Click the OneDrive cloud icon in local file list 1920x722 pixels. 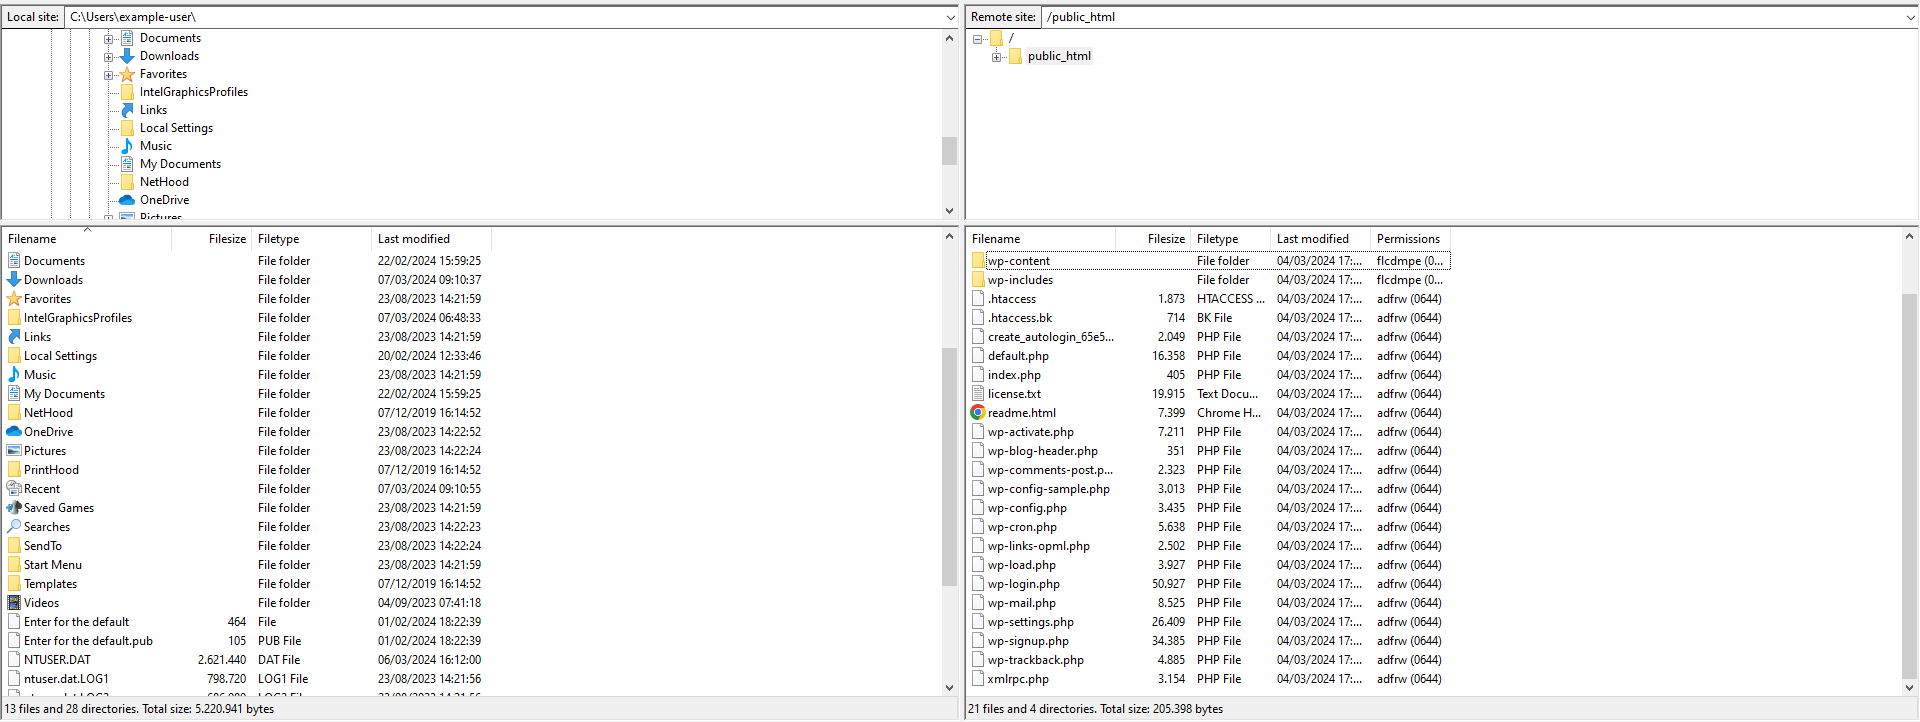click(14, 432)
